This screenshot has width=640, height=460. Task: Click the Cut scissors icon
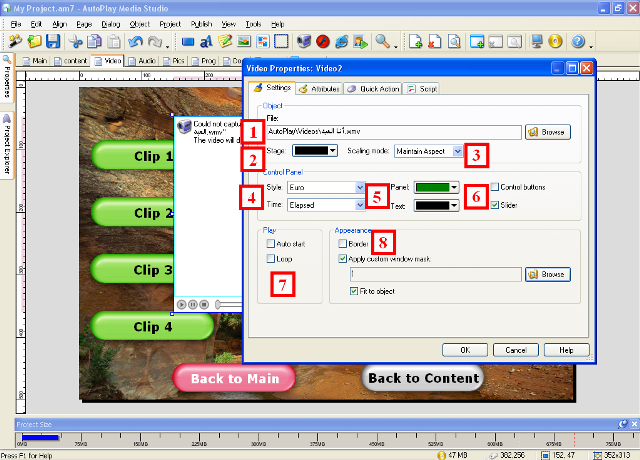[76, 42]
